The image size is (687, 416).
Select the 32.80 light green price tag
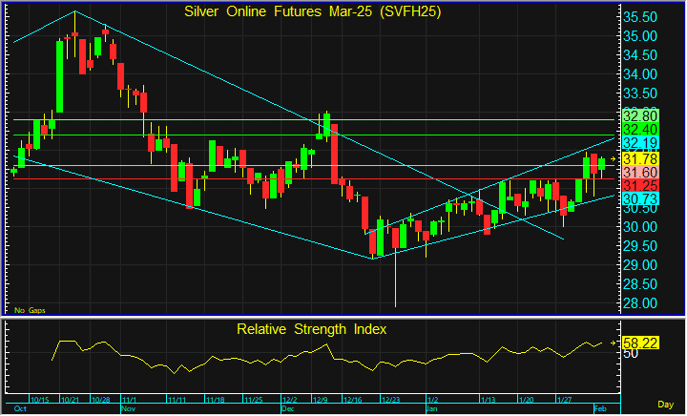click(x=641, y=116)
